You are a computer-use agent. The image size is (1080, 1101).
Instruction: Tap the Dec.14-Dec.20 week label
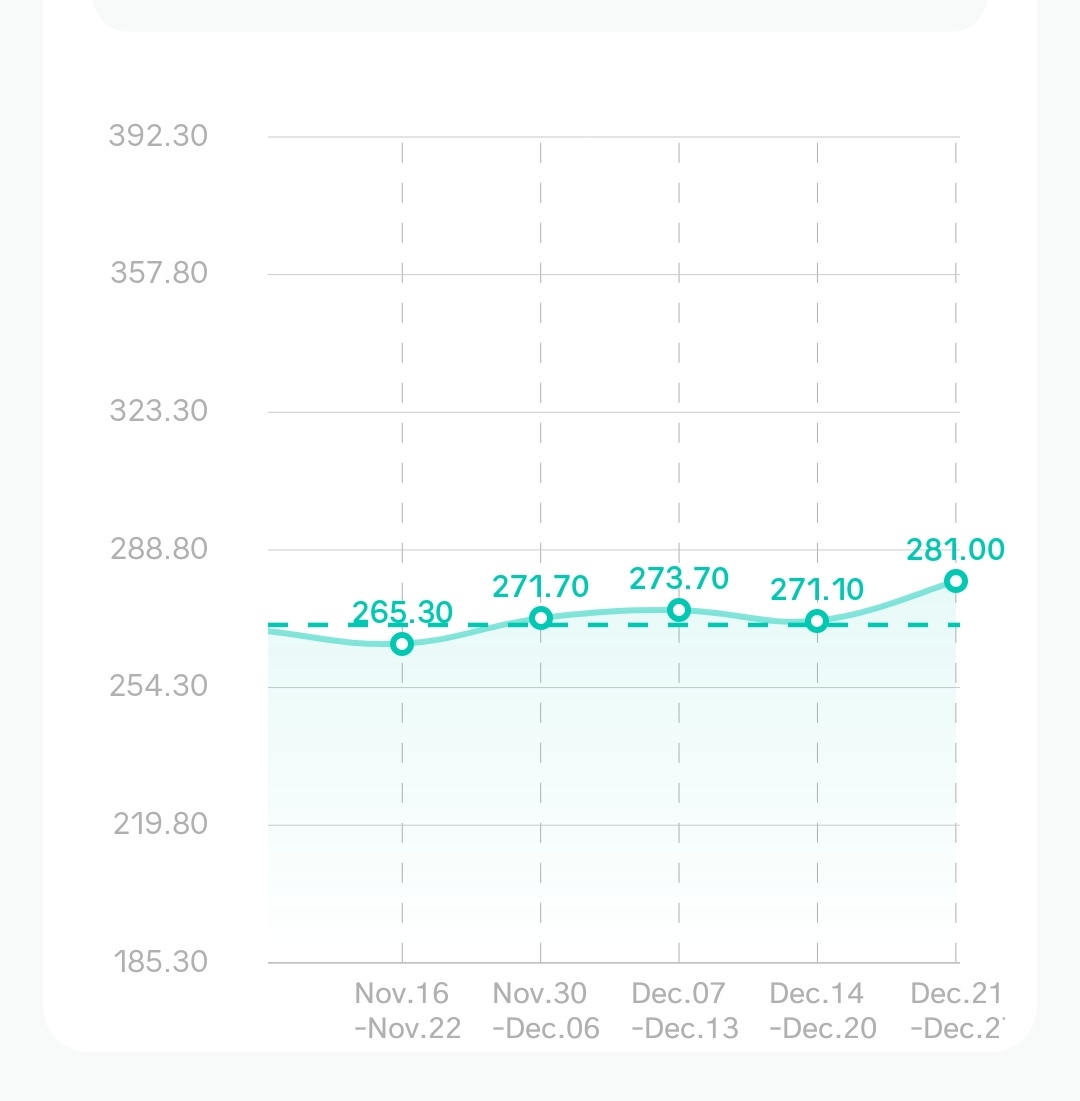[822, 1010]
